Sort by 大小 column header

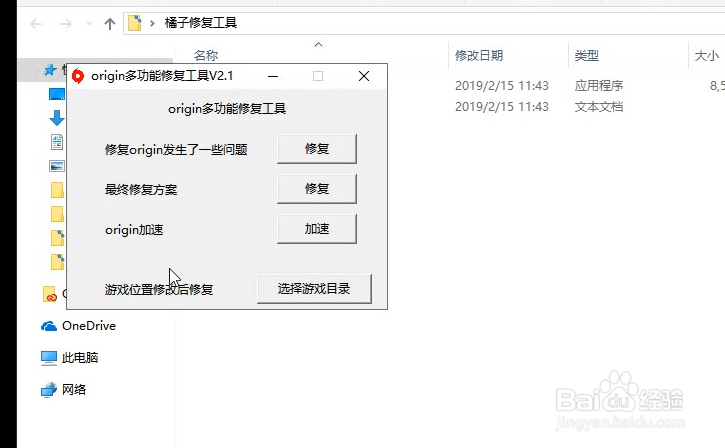tap(707, 56)
